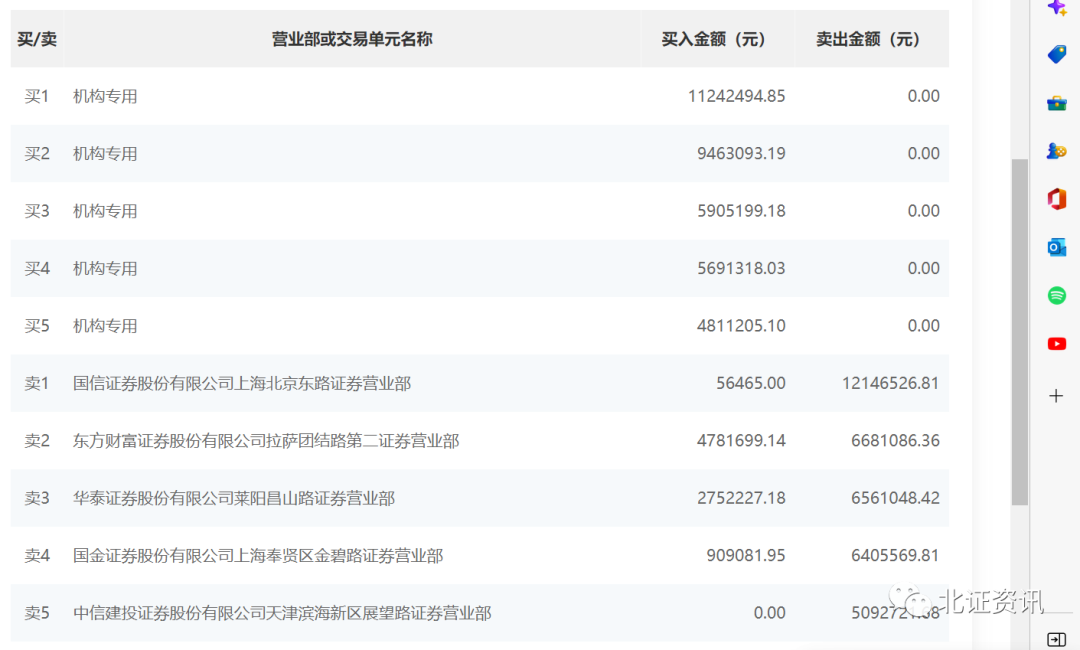Open the Games sidebar icon
This screenshot has width=1080, height=650.
click(x=1057, y=151)
